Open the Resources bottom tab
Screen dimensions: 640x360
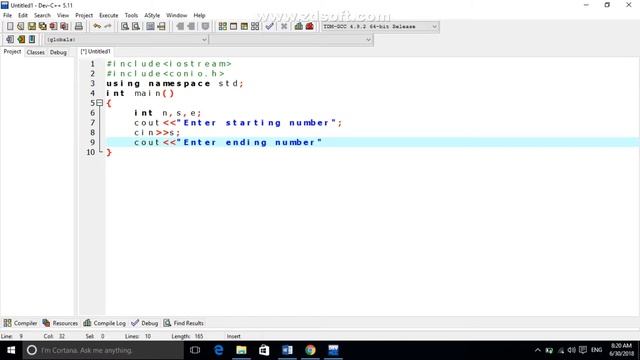coord(60,323)
